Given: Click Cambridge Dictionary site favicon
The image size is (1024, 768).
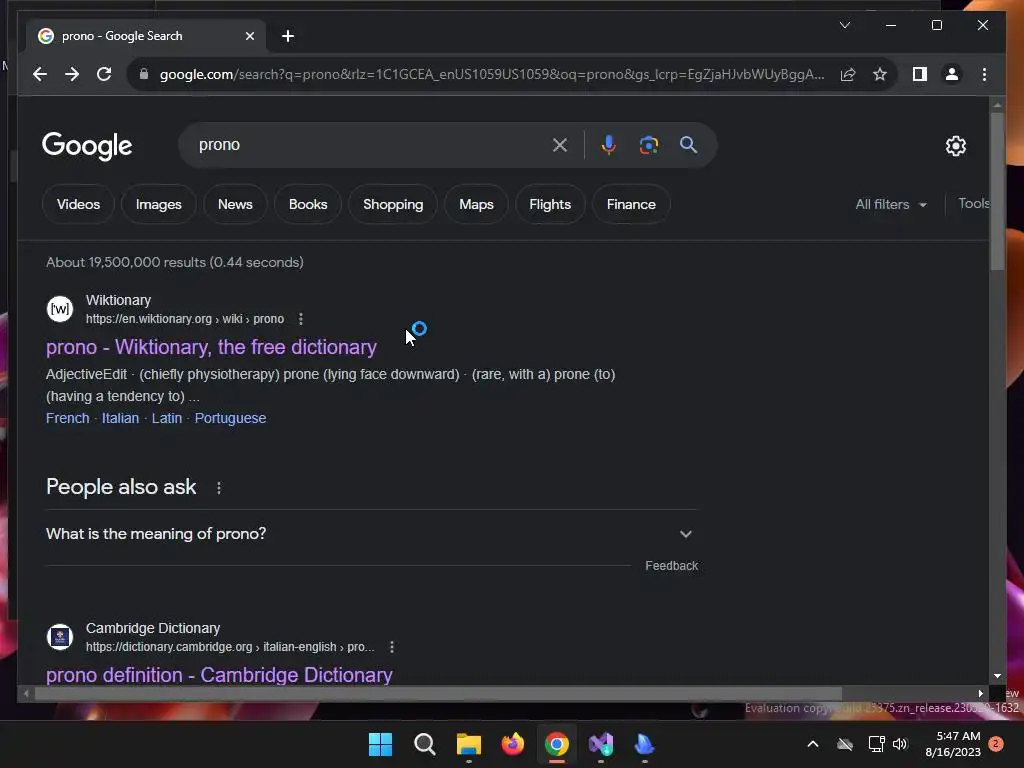Looking at the screenshot, I should [x=60, y=636].
